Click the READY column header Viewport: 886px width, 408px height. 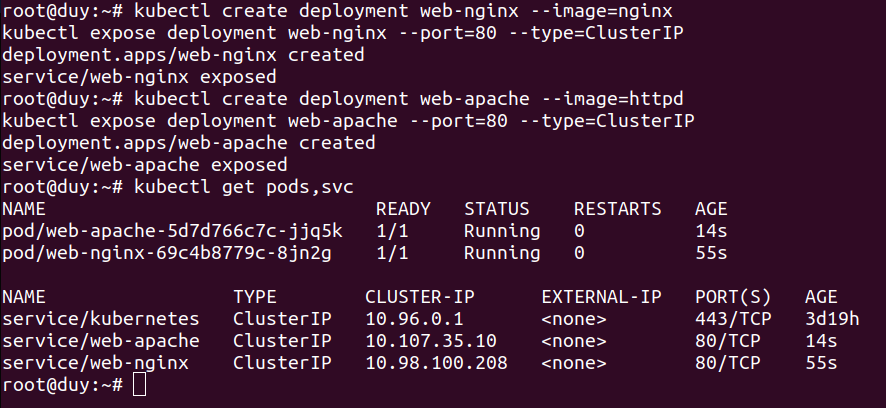pyautogui.click(x=403, y=209)
